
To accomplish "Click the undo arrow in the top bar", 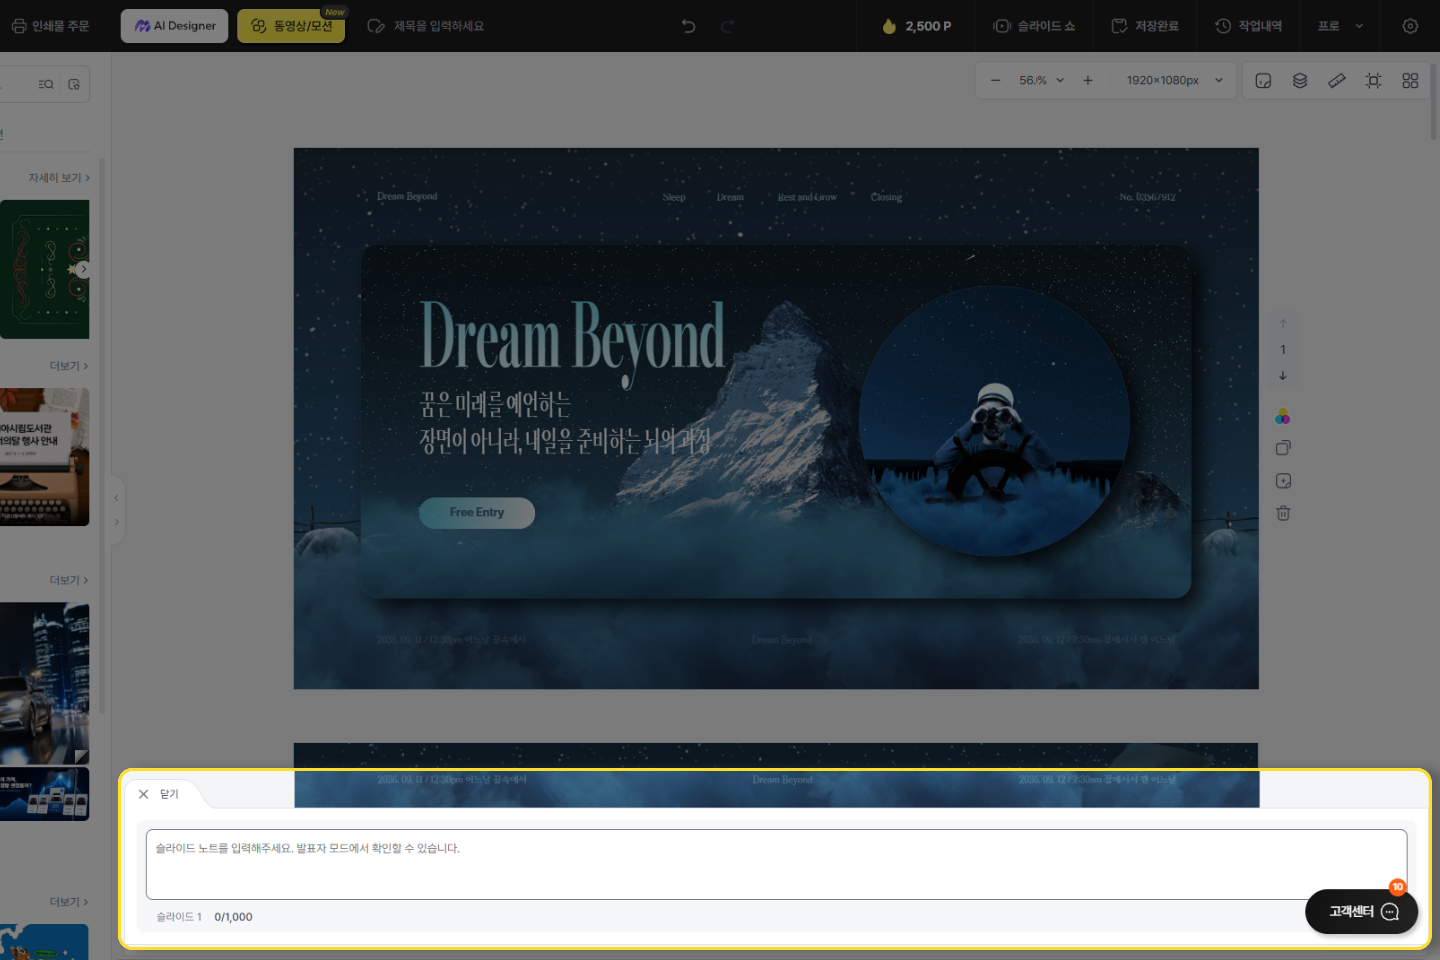I will point(688,26).
